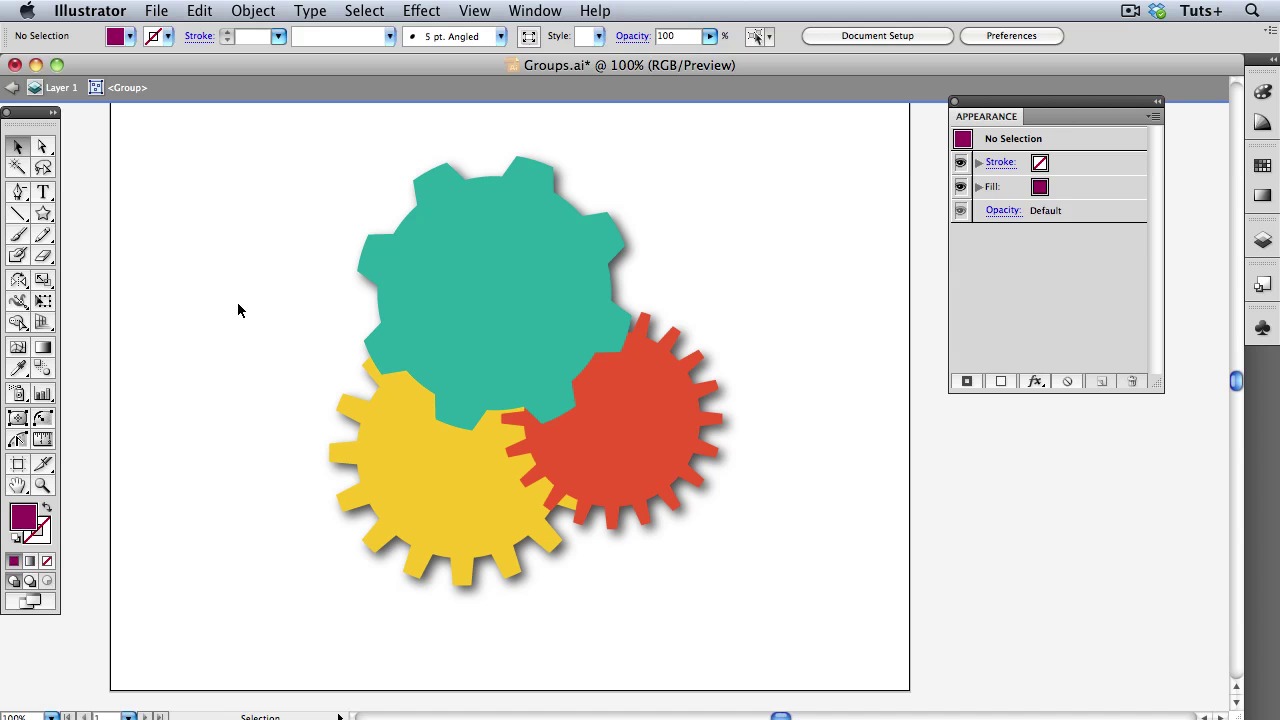1280x720 pixels.
Task: Choose the Zoom magnifier tool
Action: coord(43,485)
